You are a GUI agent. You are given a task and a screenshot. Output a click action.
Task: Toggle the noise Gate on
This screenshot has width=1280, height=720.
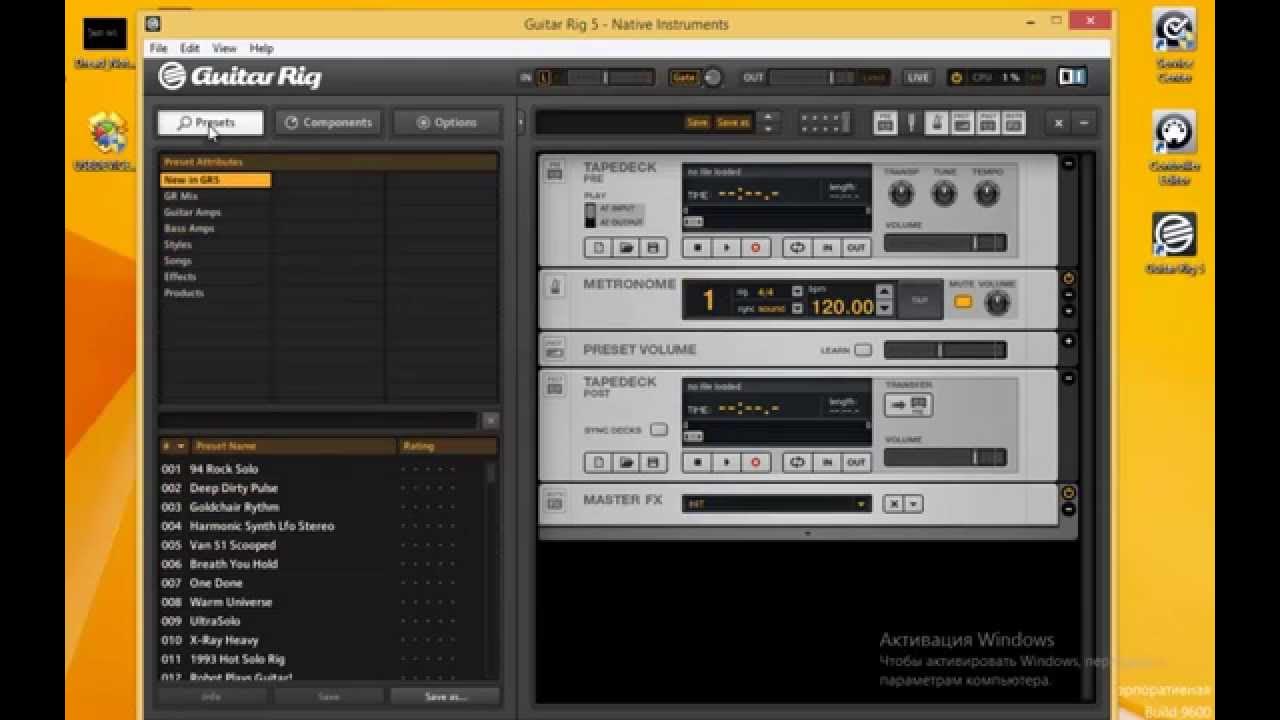pos(684,77)
